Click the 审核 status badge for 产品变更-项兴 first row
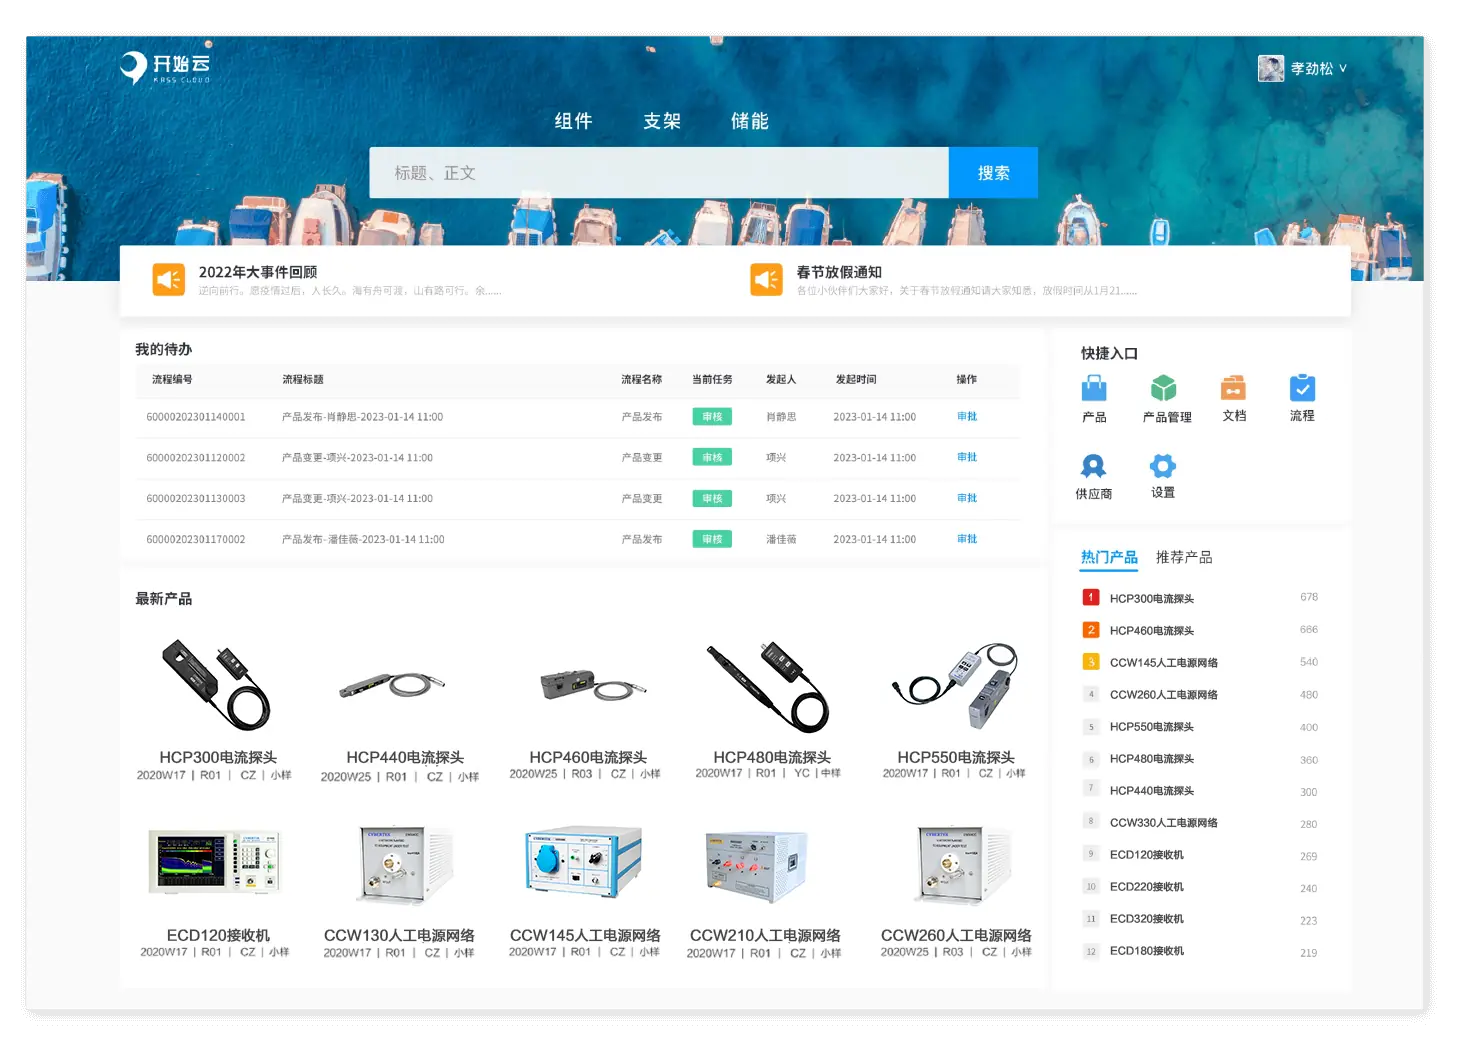Screen dimensions: 1460x1048 (712, 458)
